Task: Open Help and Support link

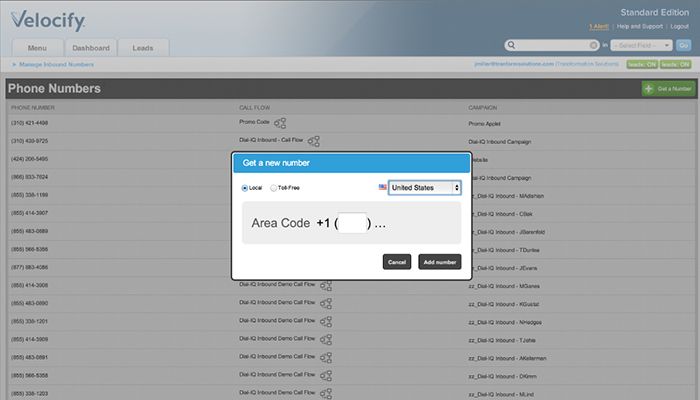Action: point(640,26)
